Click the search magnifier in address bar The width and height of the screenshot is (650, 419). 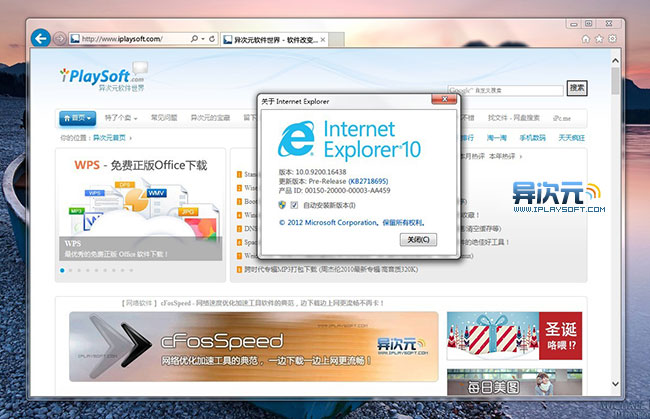[x=194, y=39]
